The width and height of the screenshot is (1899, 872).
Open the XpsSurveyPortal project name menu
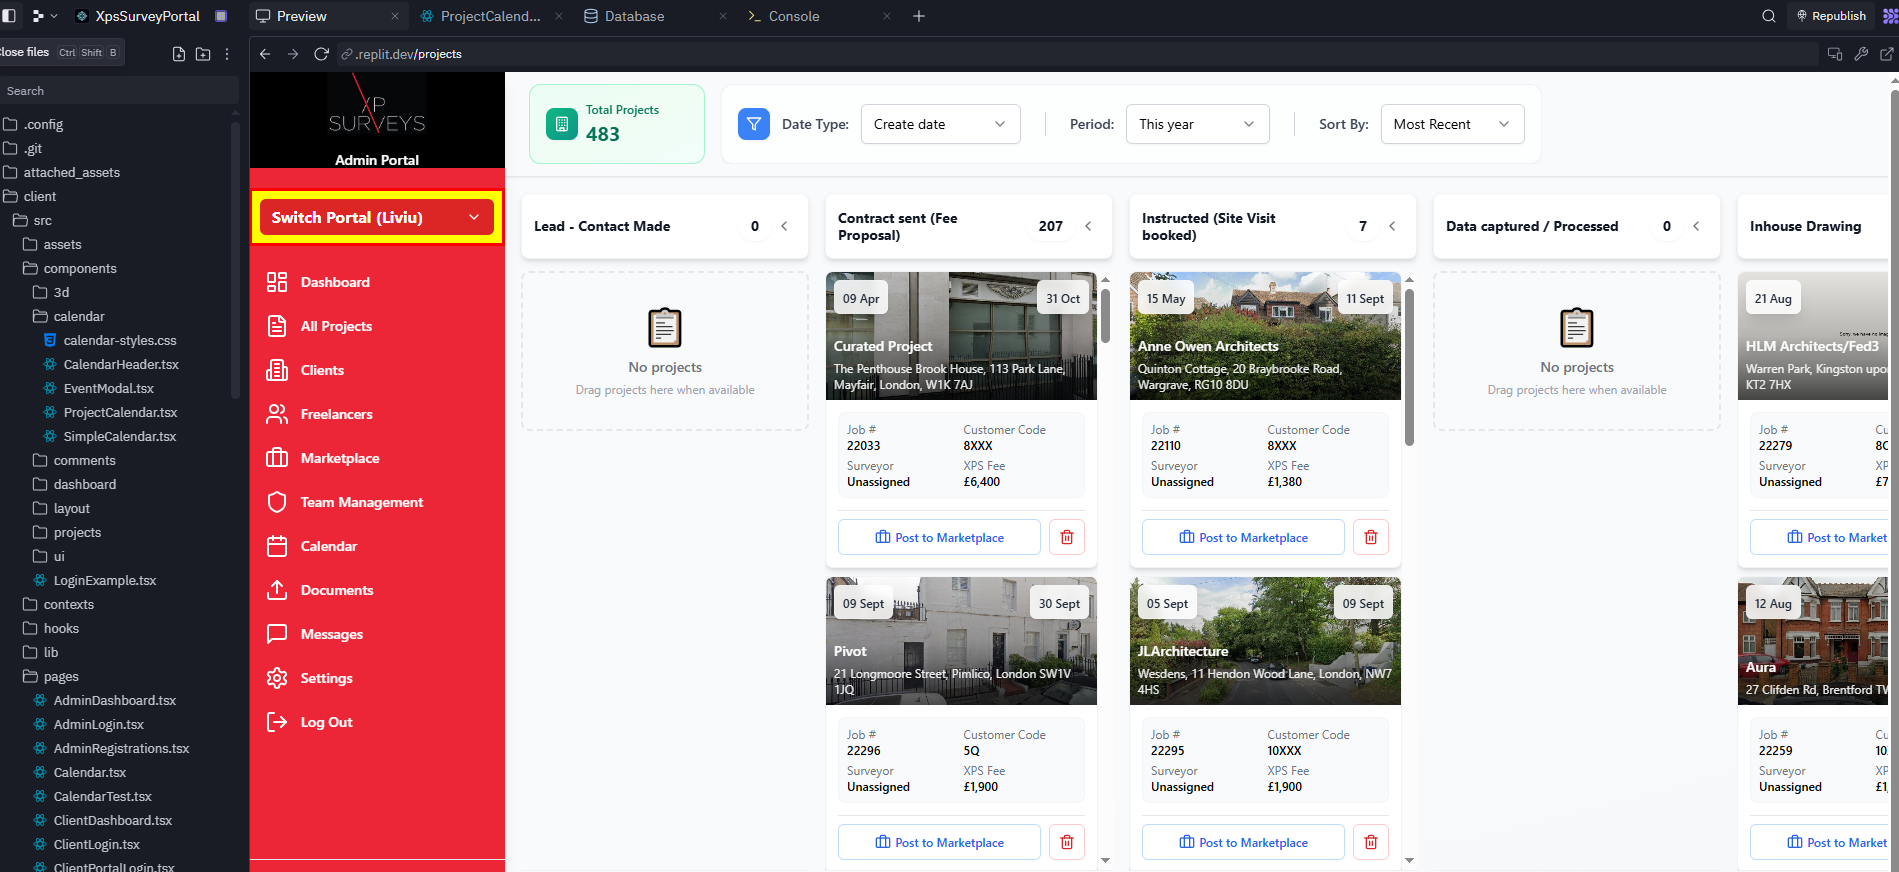click(147, 16)
